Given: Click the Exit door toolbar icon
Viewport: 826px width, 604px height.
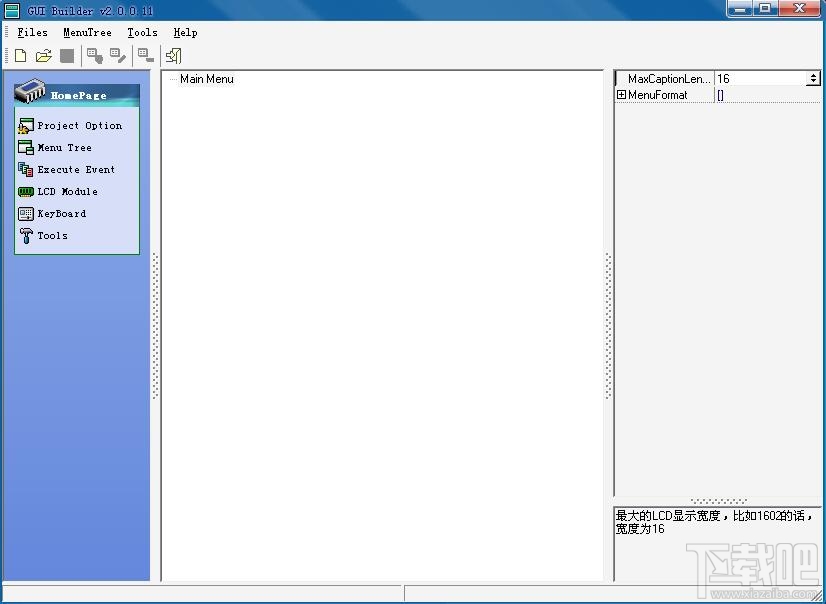Looking at the screenshot, I should pos(173,56).
